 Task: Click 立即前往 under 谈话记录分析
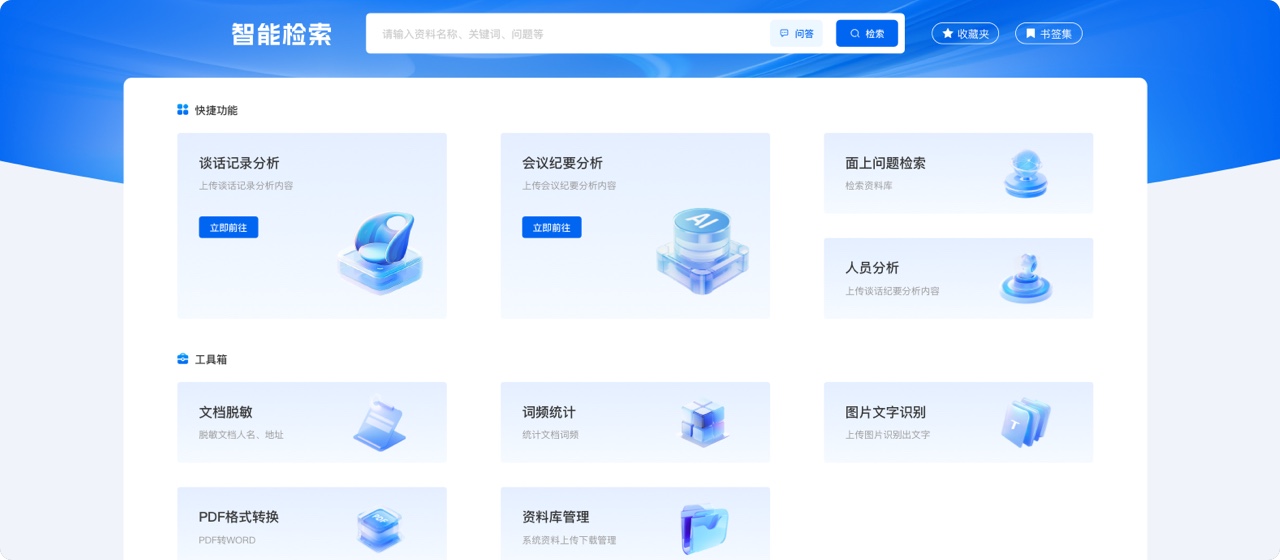click(x=228, y=228)
